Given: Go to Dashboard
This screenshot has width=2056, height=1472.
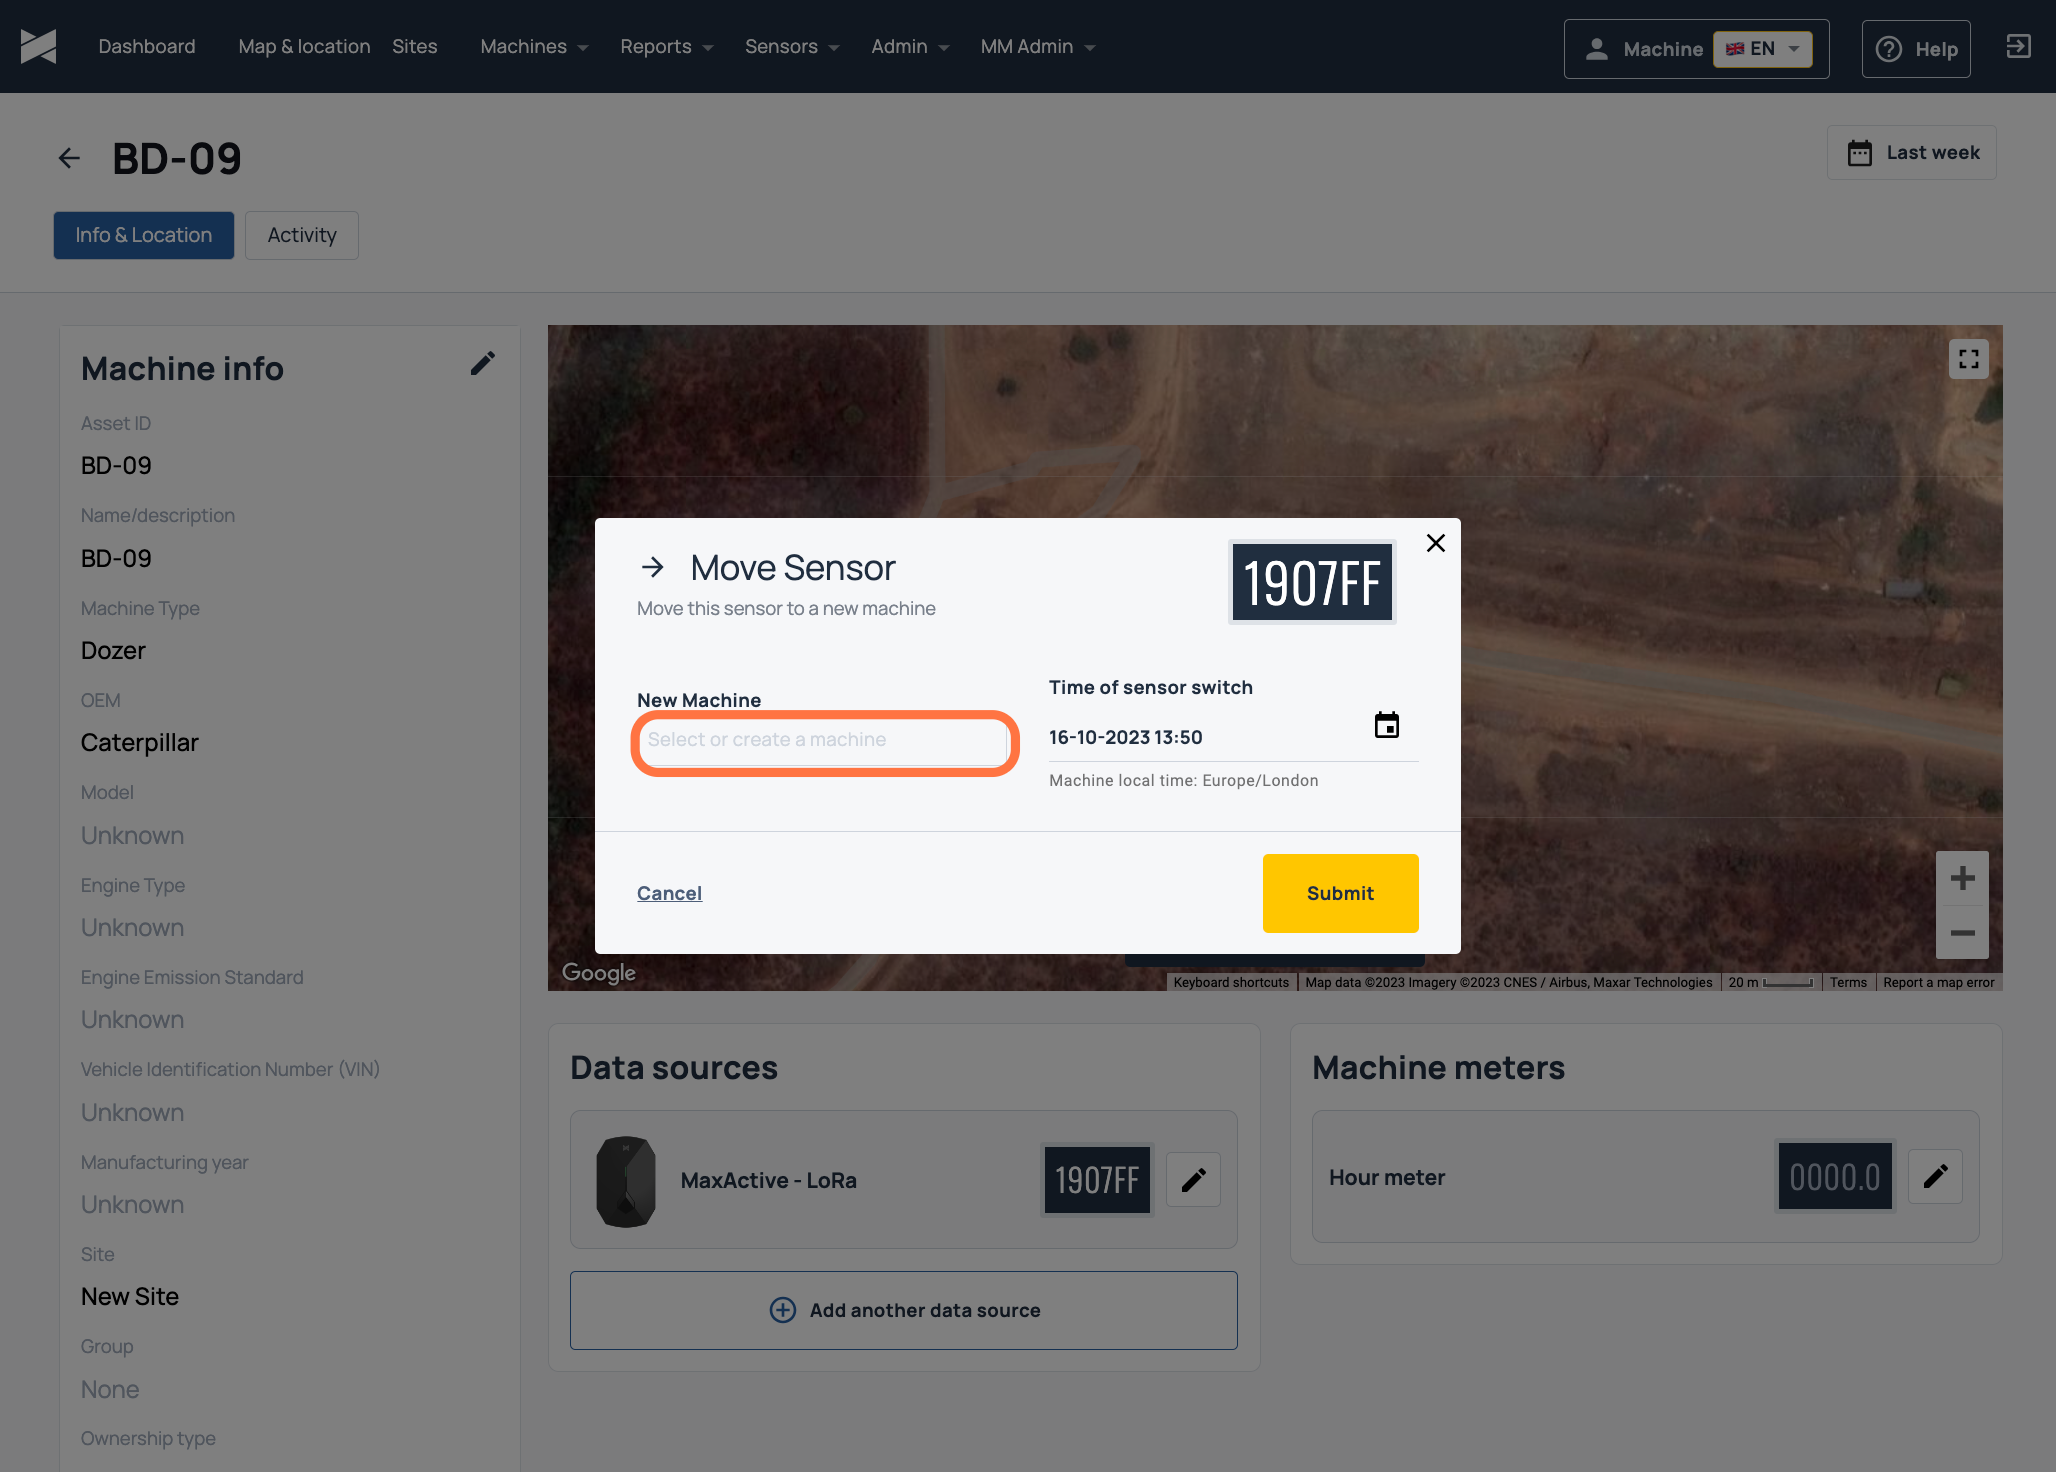Looking at the screenshot, I should tap(147, 46).
